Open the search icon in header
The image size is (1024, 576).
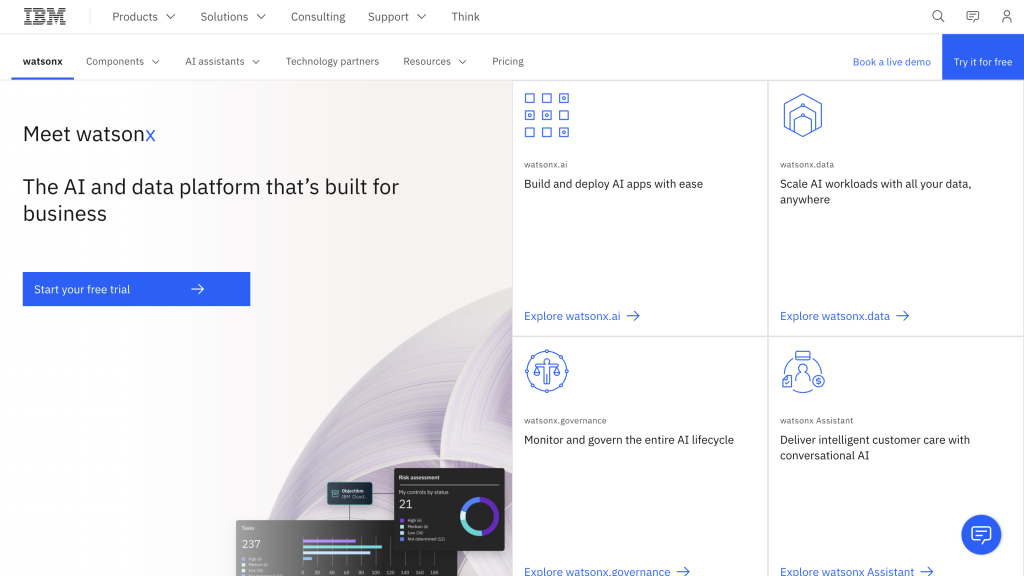[938, 16]
